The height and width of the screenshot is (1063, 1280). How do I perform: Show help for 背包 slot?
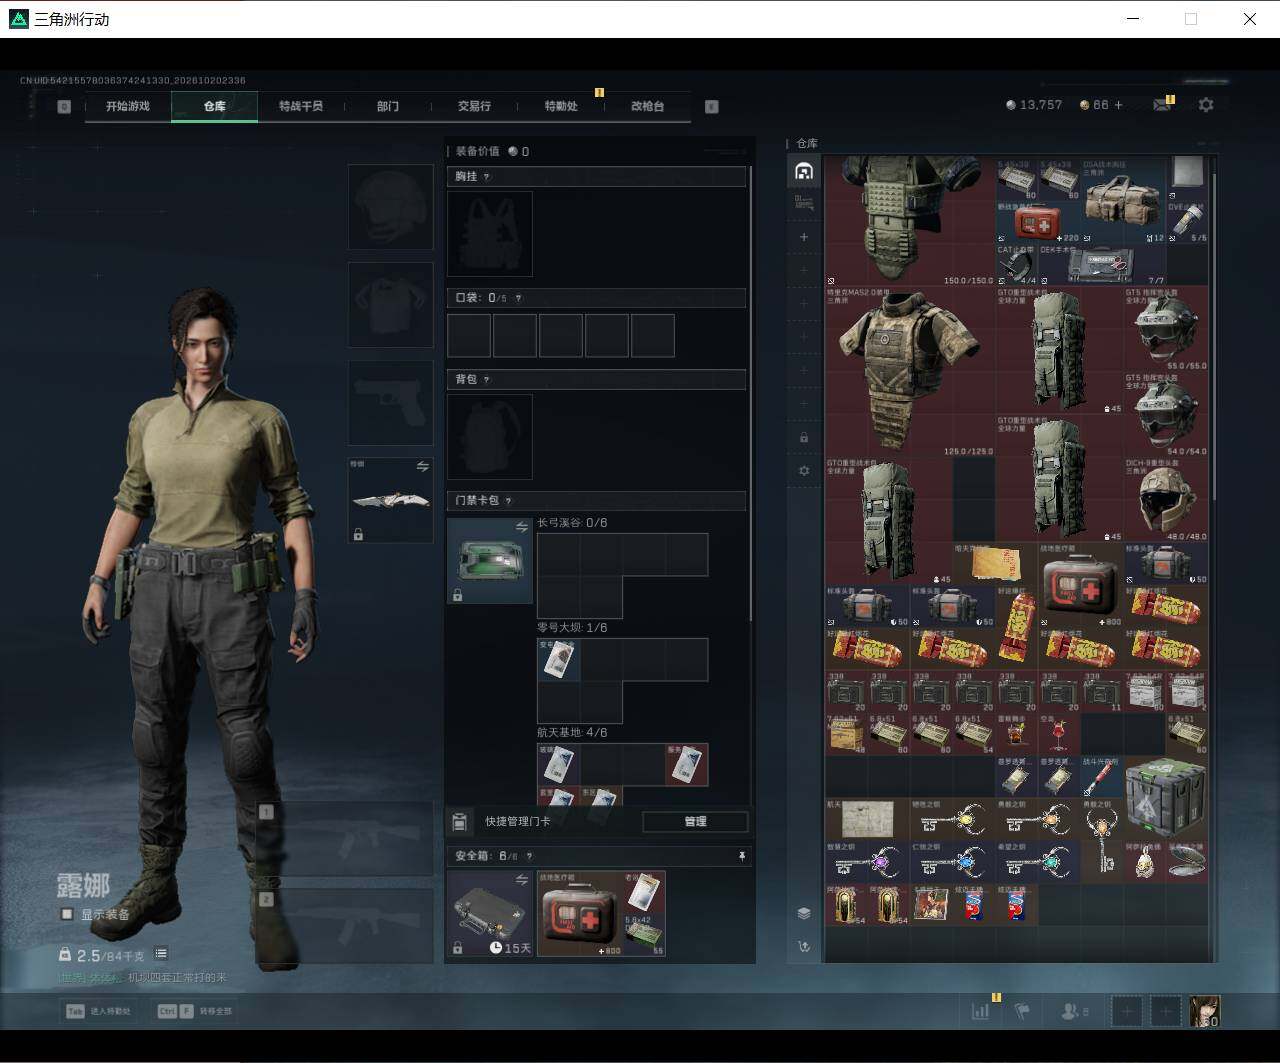[x=487, y=380]
